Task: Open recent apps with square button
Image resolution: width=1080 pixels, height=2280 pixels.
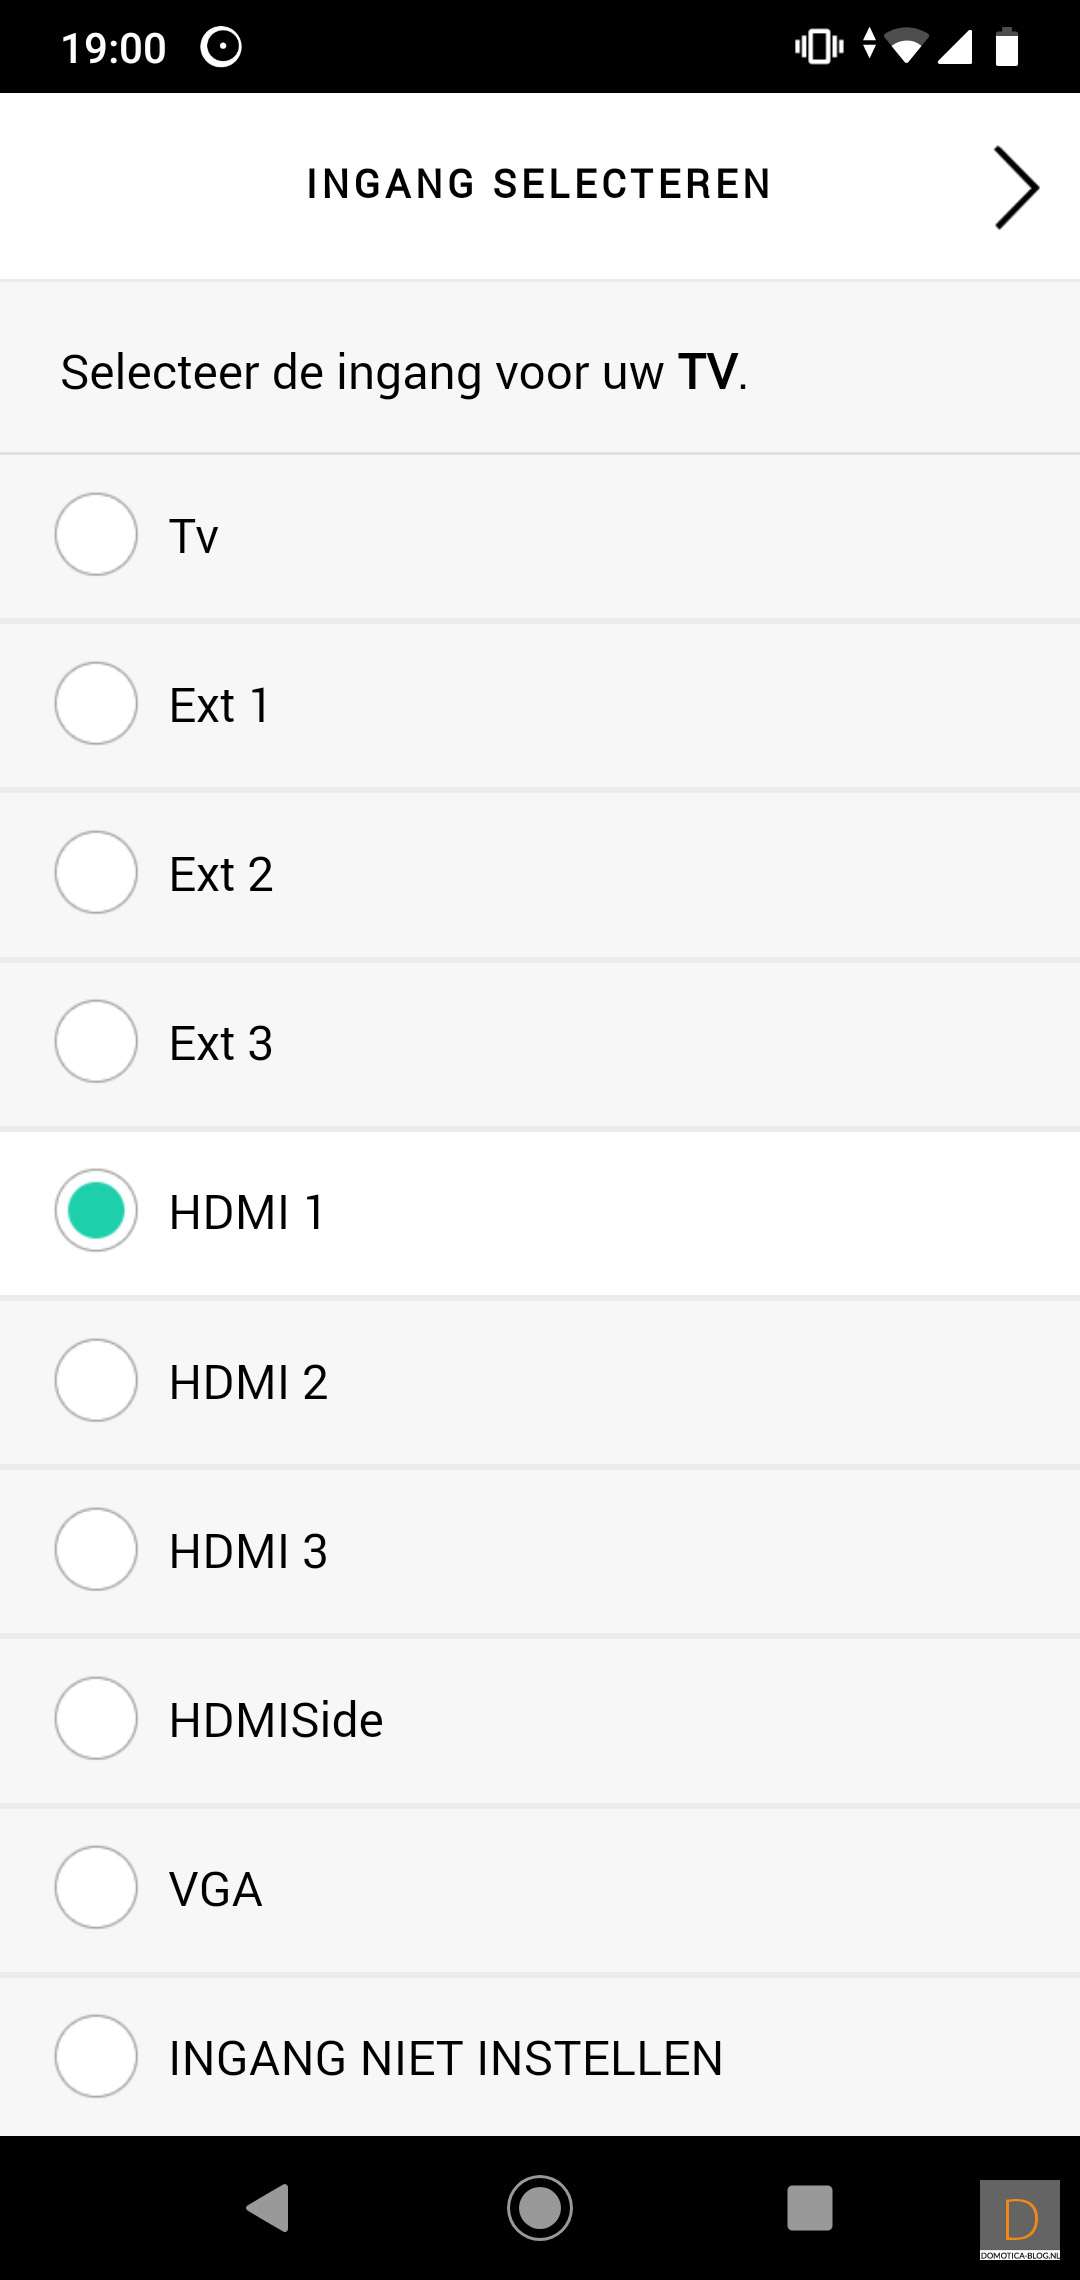Action: (x=810, y=2208)
